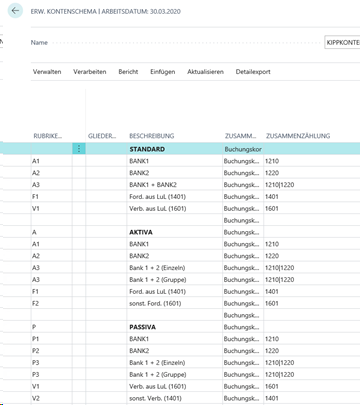Select the PASSIVA description cell

point(175,327)
